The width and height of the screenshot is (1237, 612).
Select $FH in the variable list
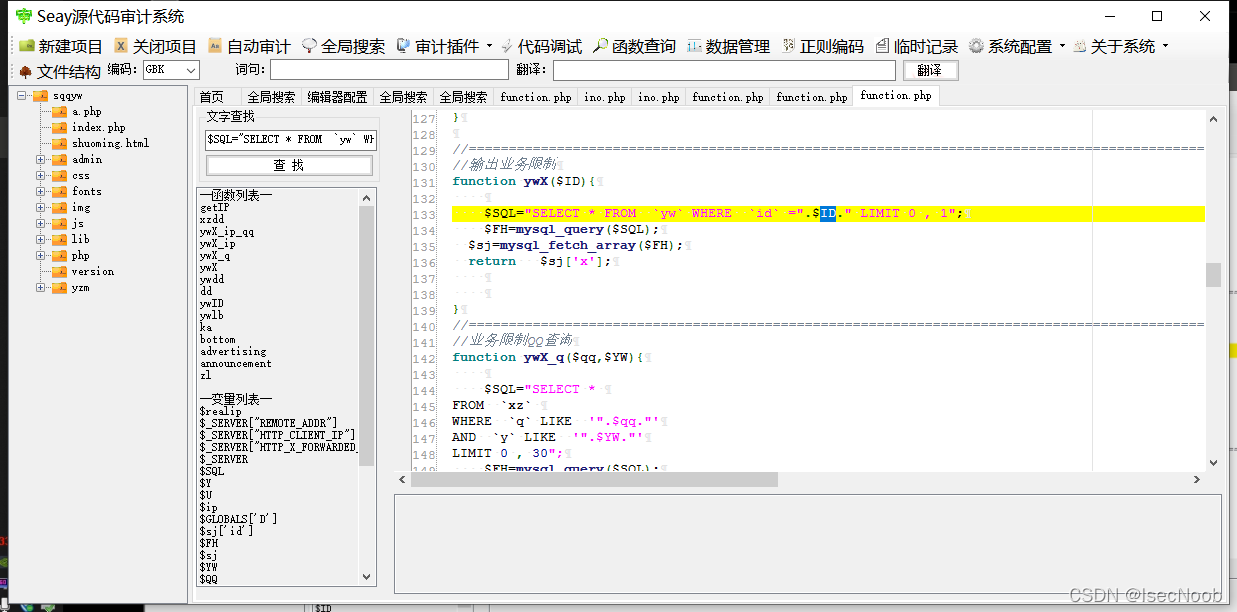click(x=208, y=543)
